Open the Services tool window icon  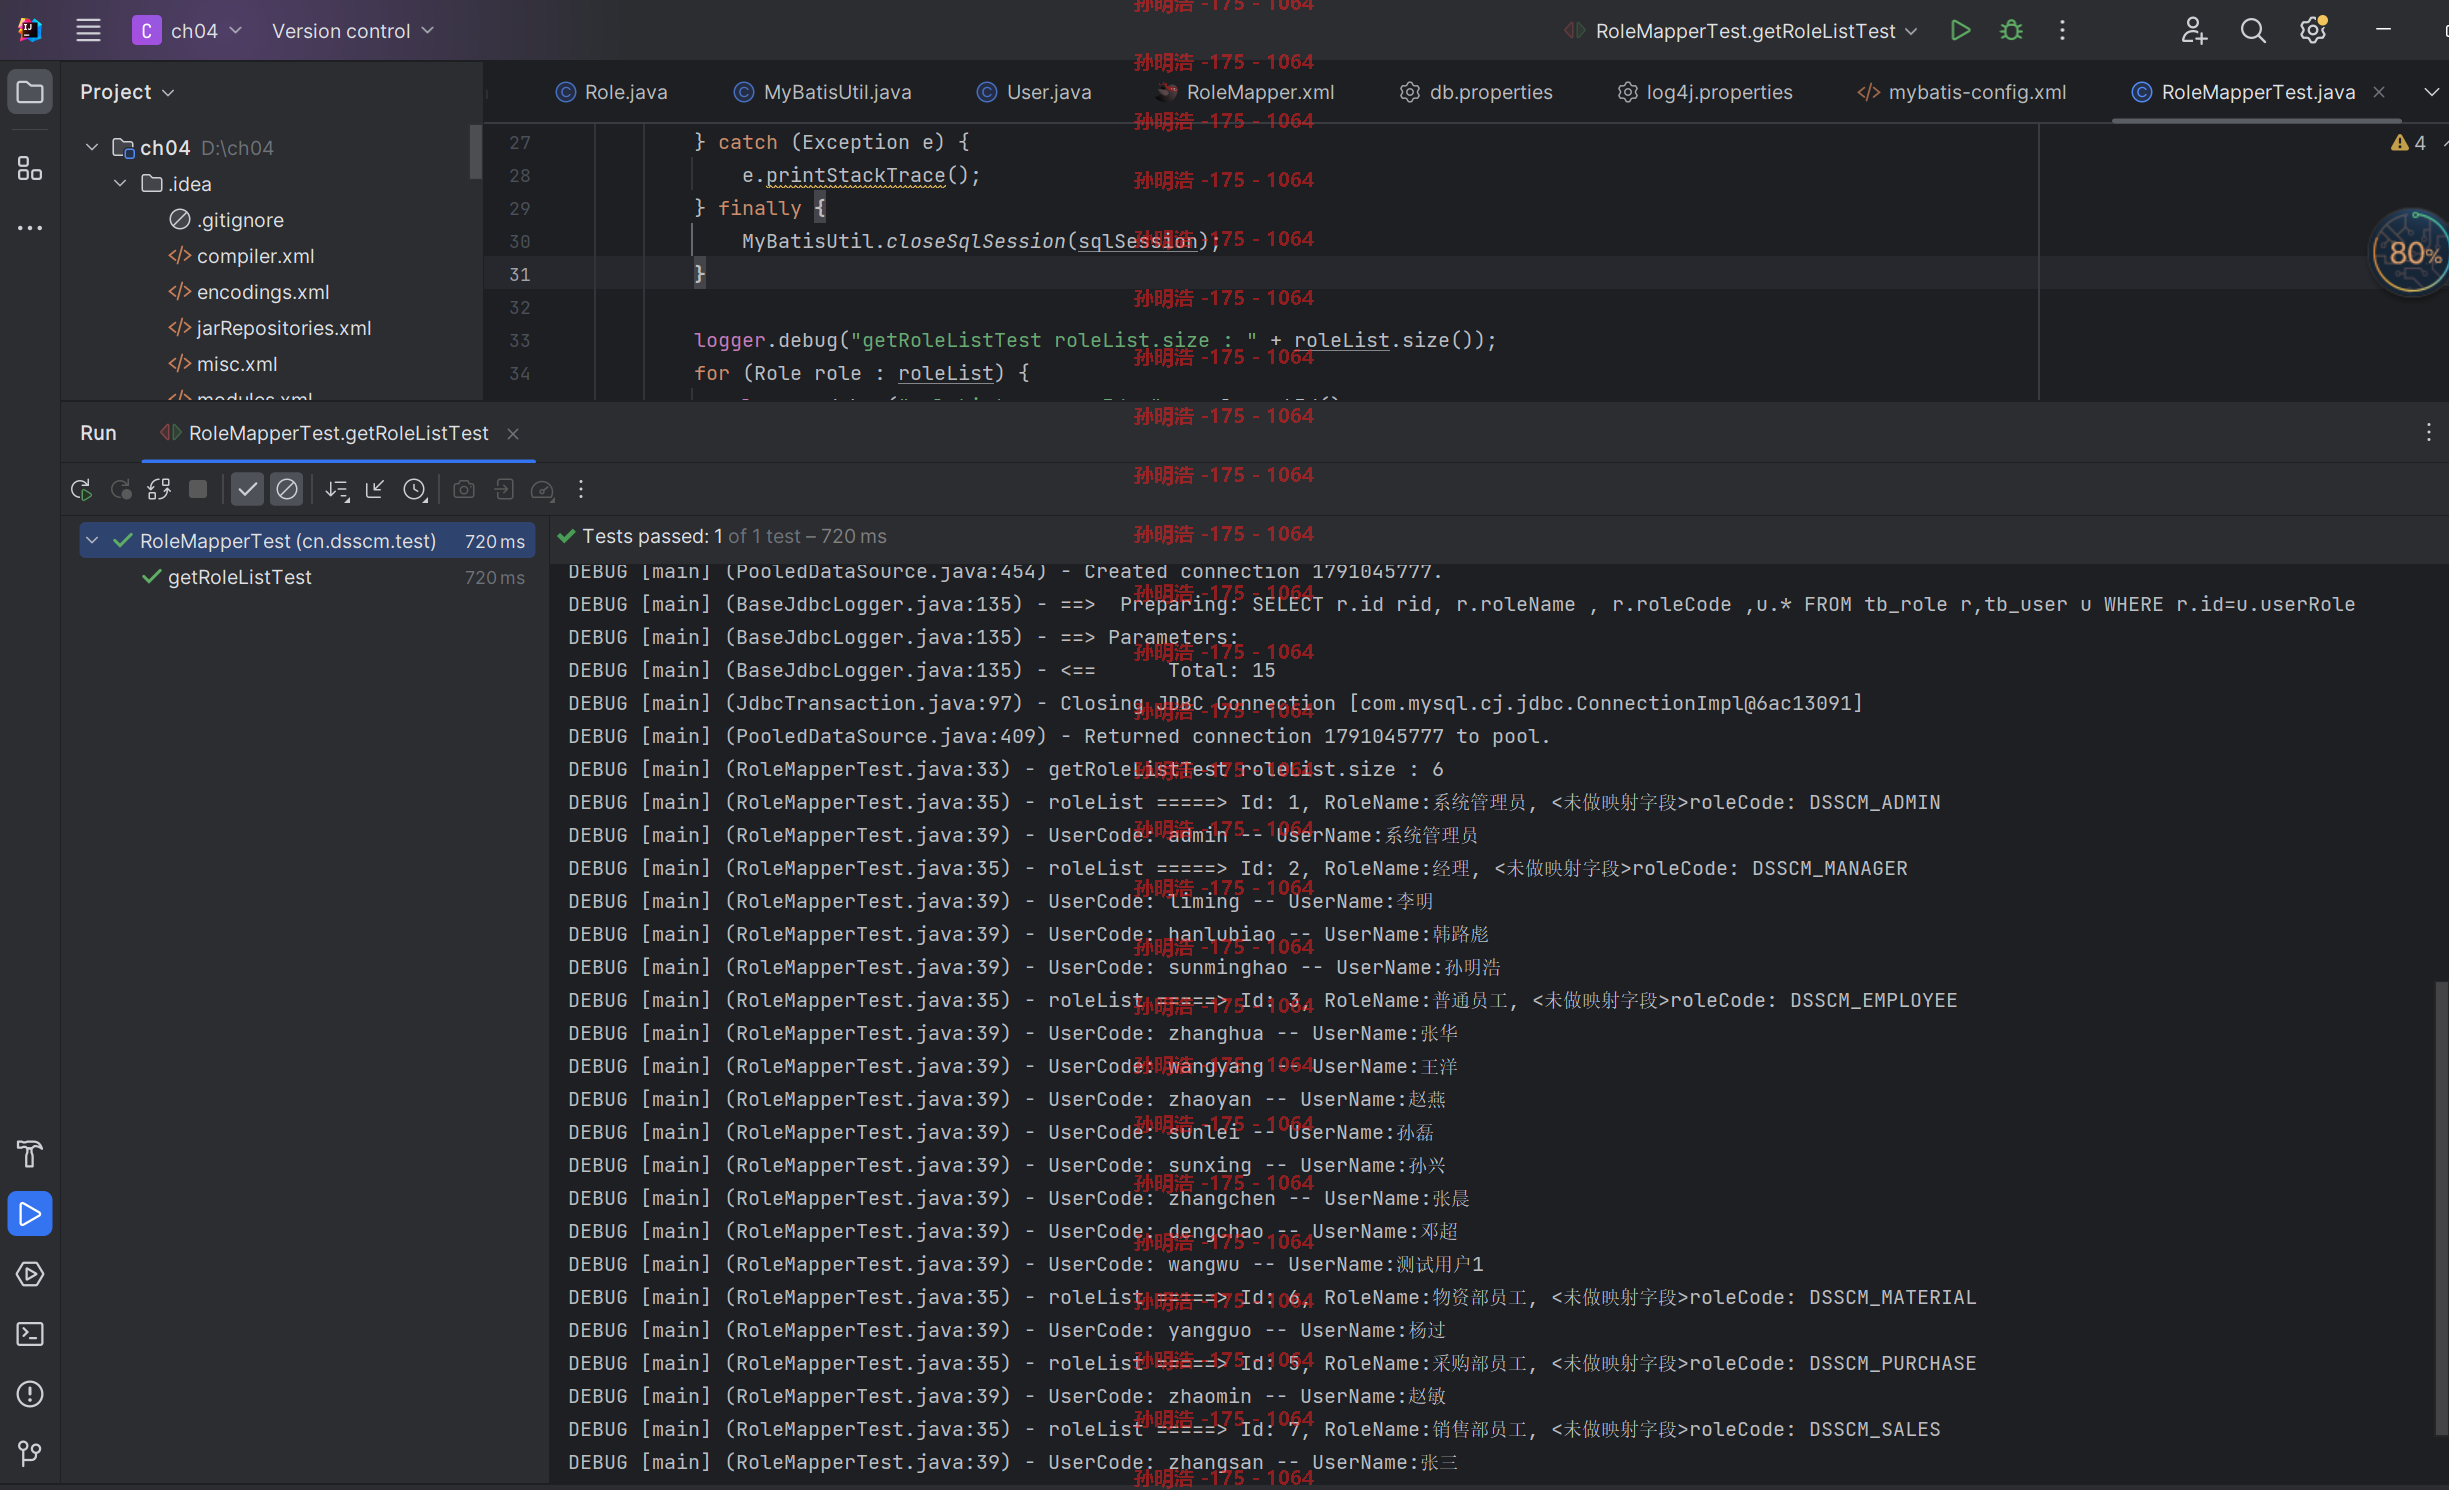coord(30,1274)
